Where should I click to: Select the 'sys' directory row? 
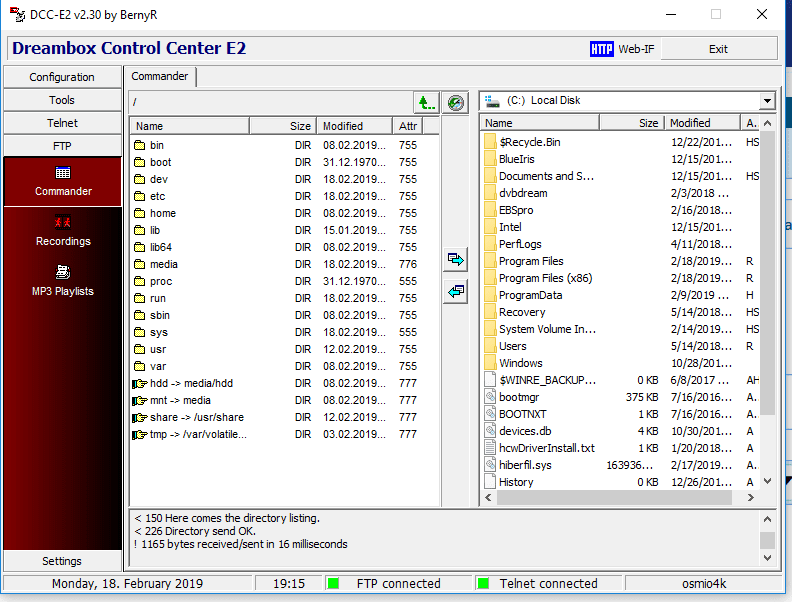[x=285, y=332]
